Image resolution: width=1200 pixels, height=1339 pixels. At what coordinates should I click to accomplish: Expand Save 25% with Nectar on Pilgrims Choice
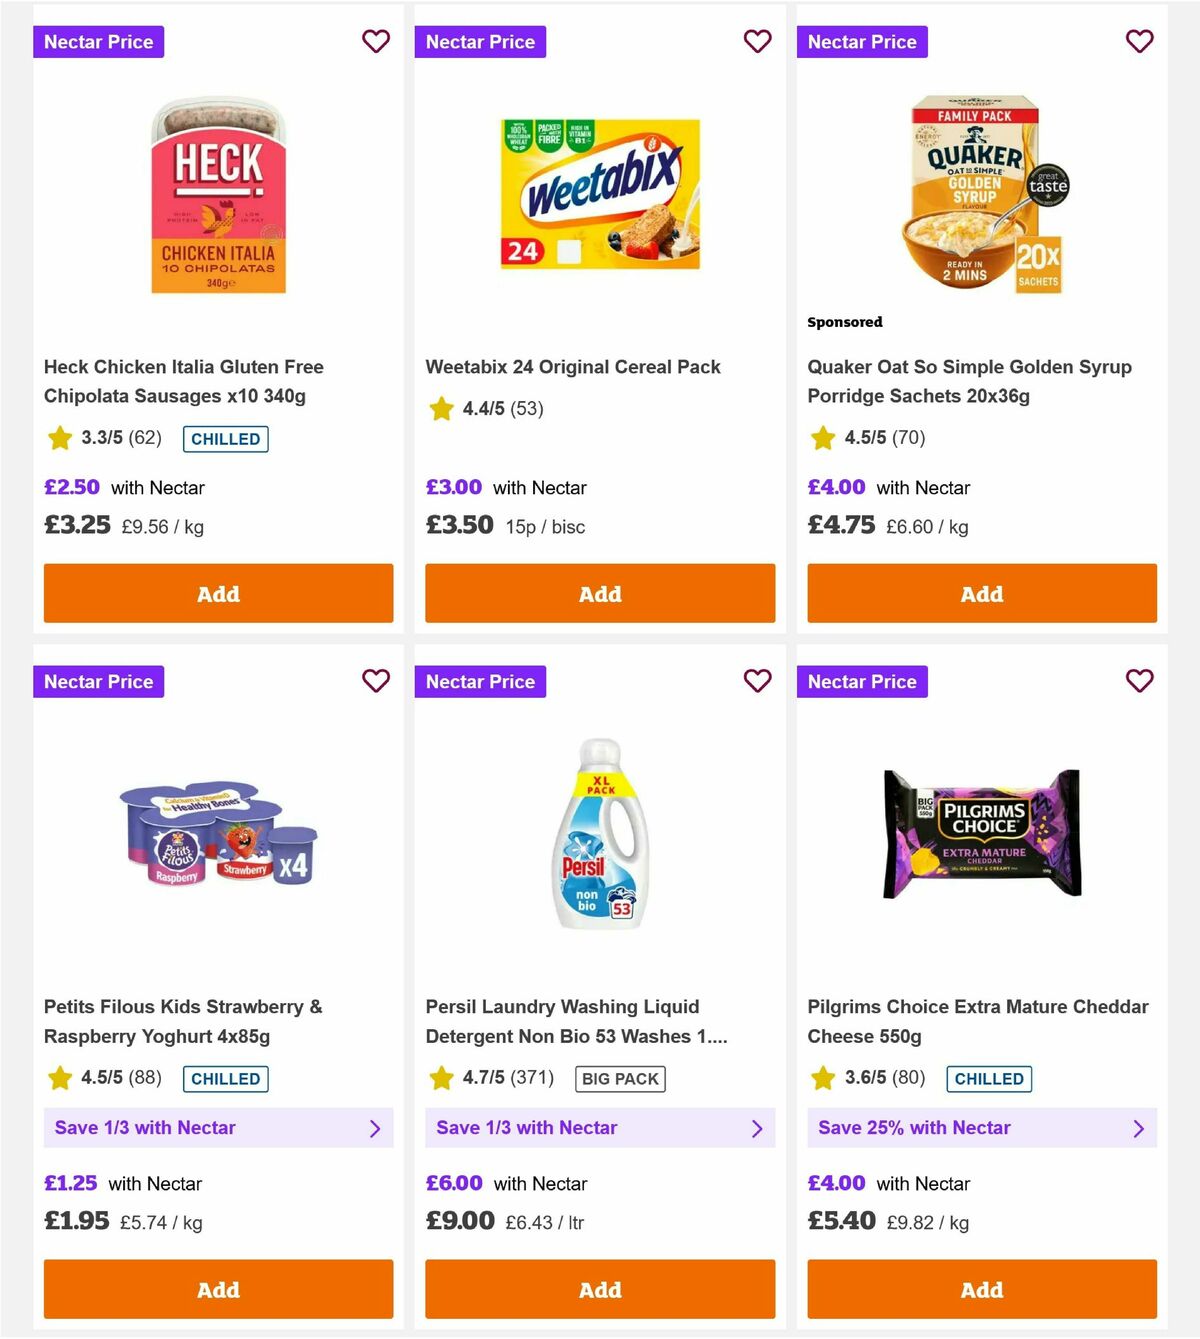(x=981, y=1128)
